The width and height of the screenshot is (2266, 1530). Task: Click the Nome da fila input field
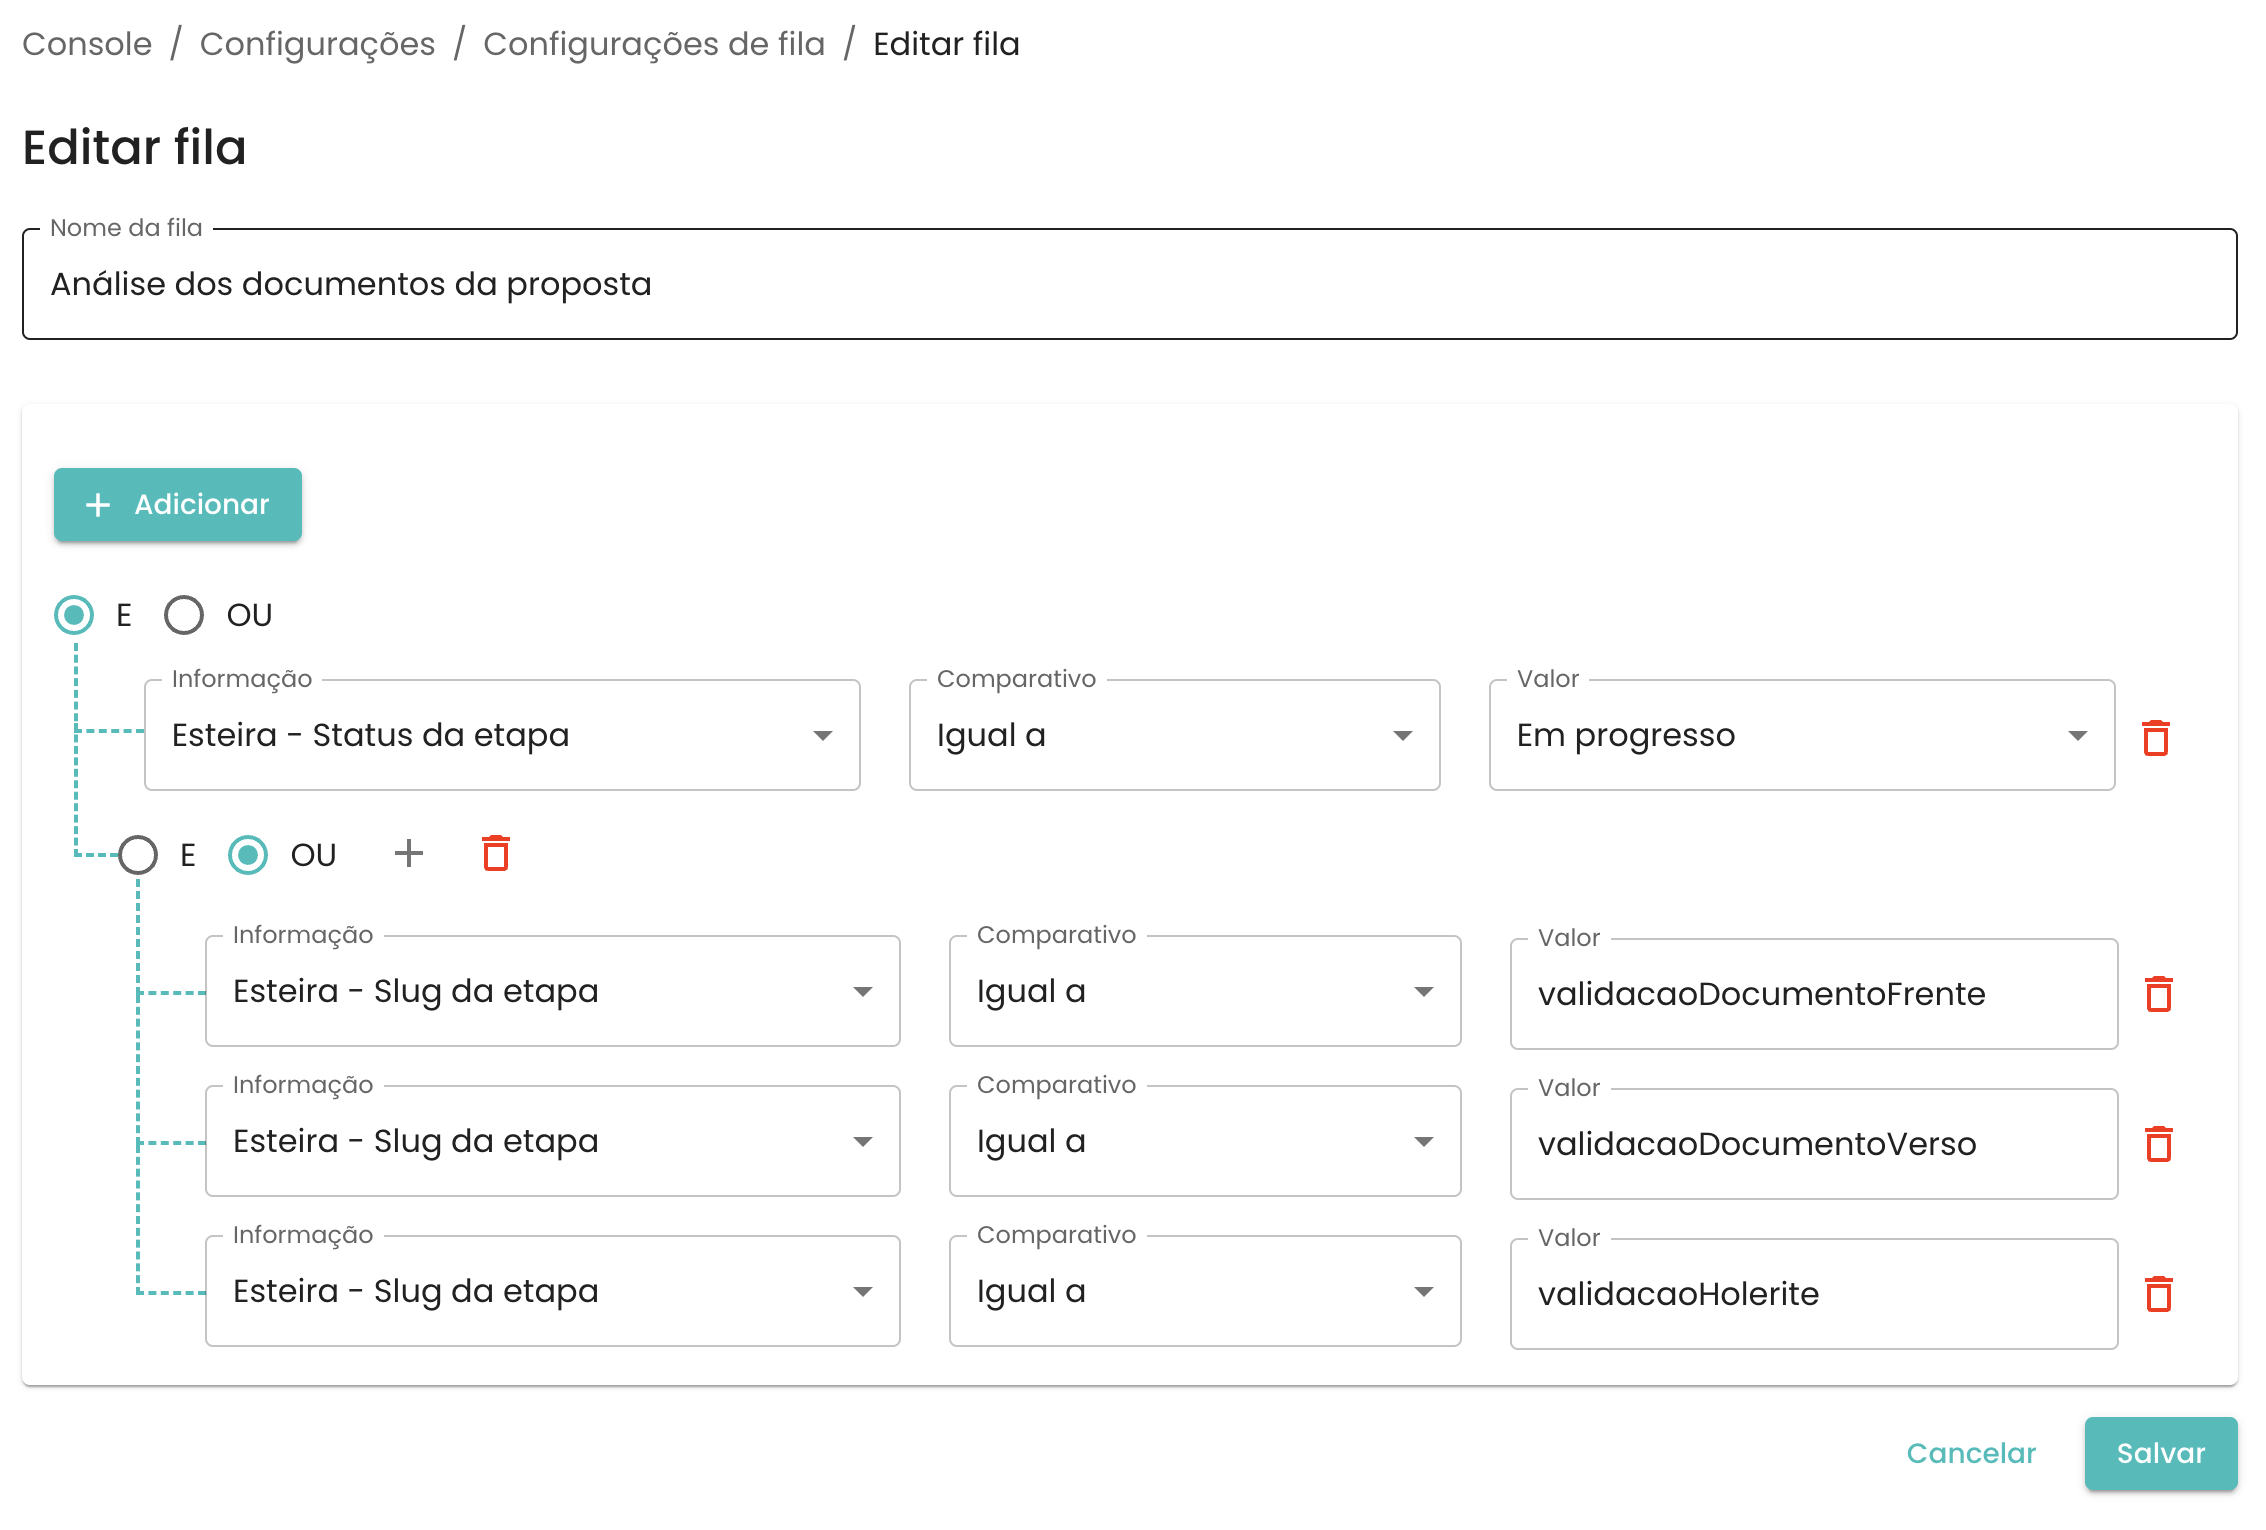point(1128,285)
